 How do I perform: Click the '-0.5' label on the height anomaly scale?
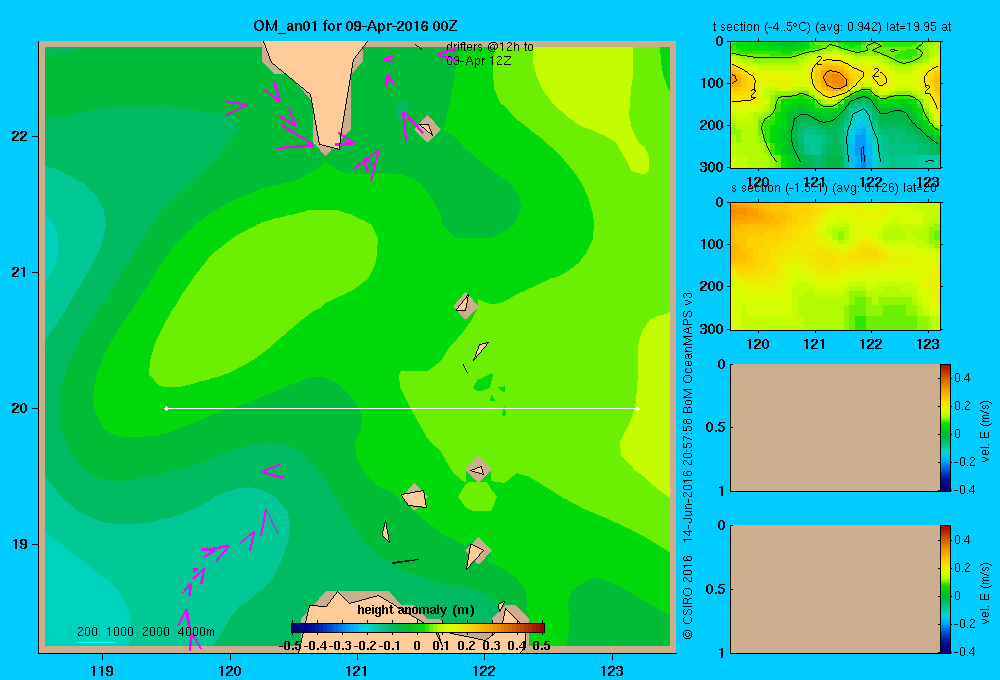[291, 646]
